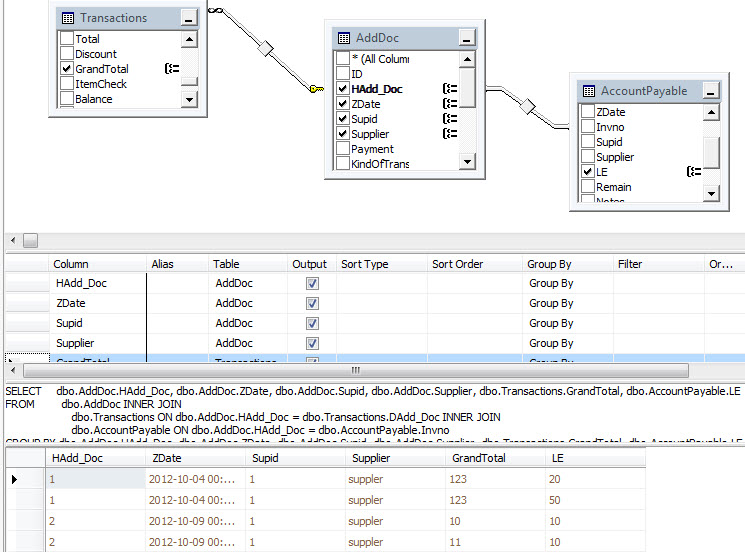
Task: Click the AddDoc list scroll down arrow
Action: click(x=467, y=162)
